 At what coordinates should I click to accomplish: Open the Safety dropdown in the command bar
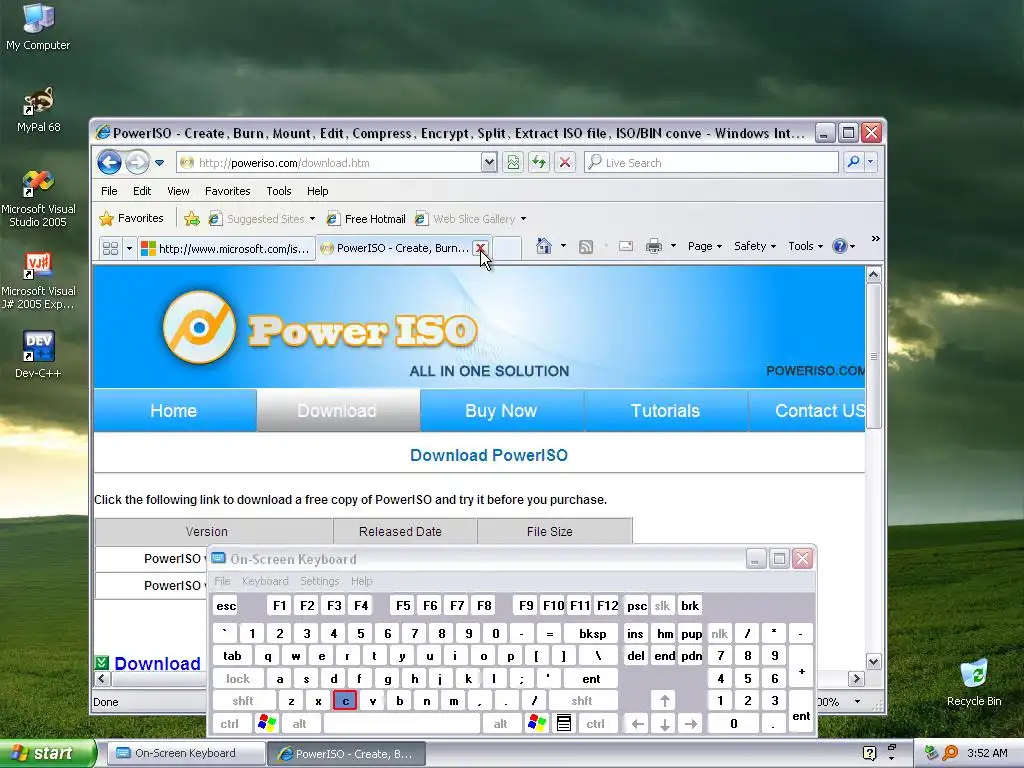click(x=755, y=246)
